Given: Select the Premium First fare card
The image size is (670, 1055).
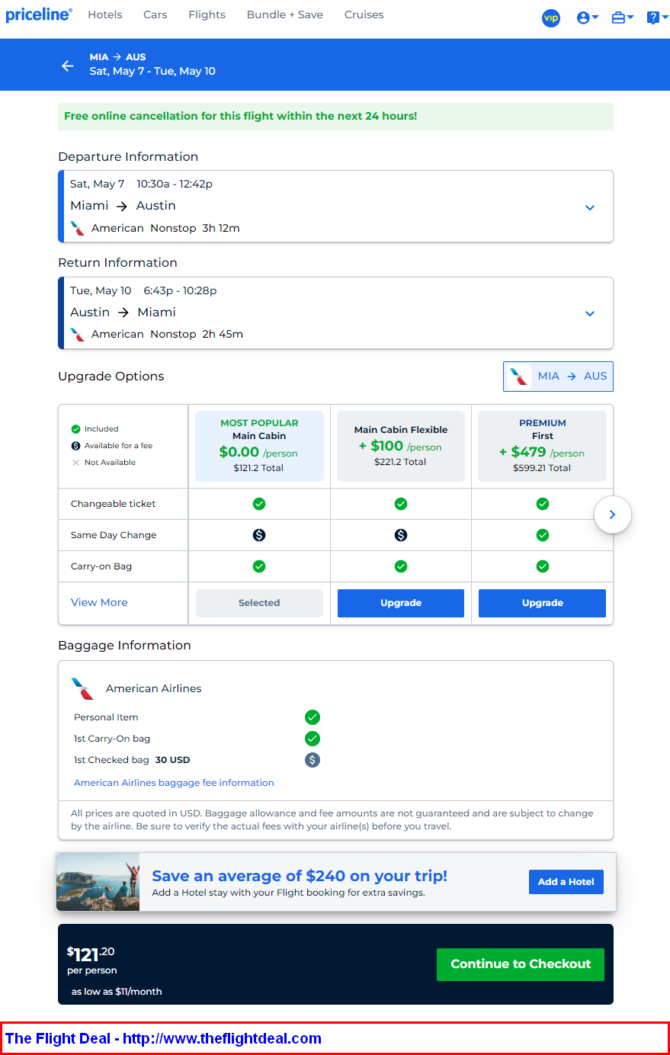Looking at the screenshot, I should (542, 446).
